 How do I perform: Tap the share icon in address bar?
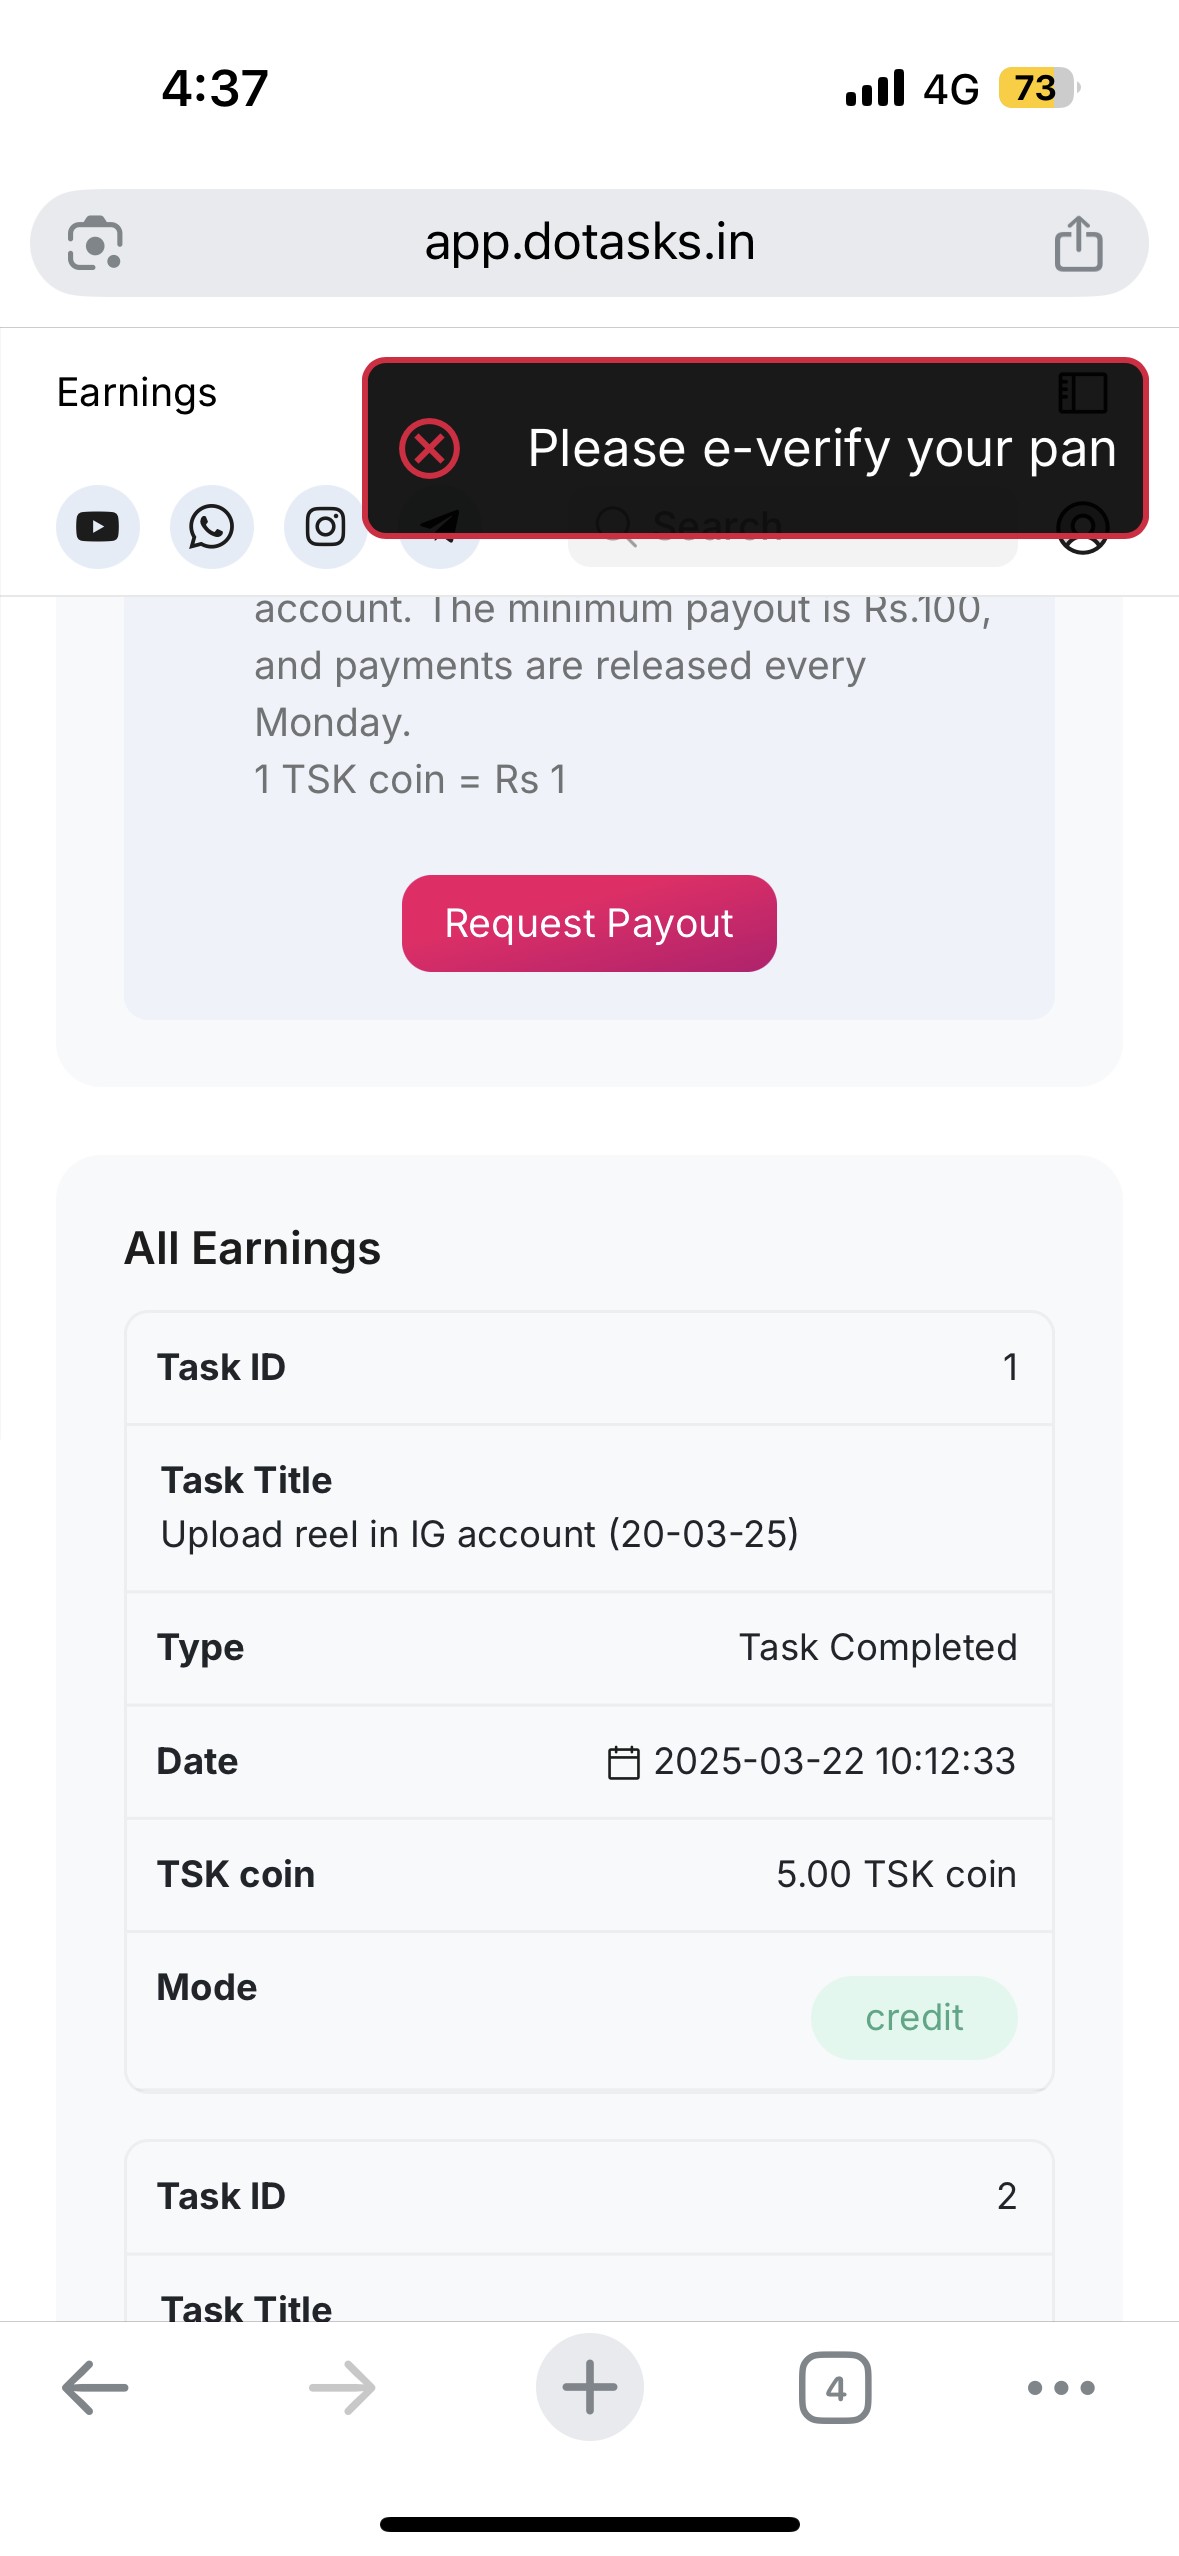pyautogui.click(x=1078, y=244)
